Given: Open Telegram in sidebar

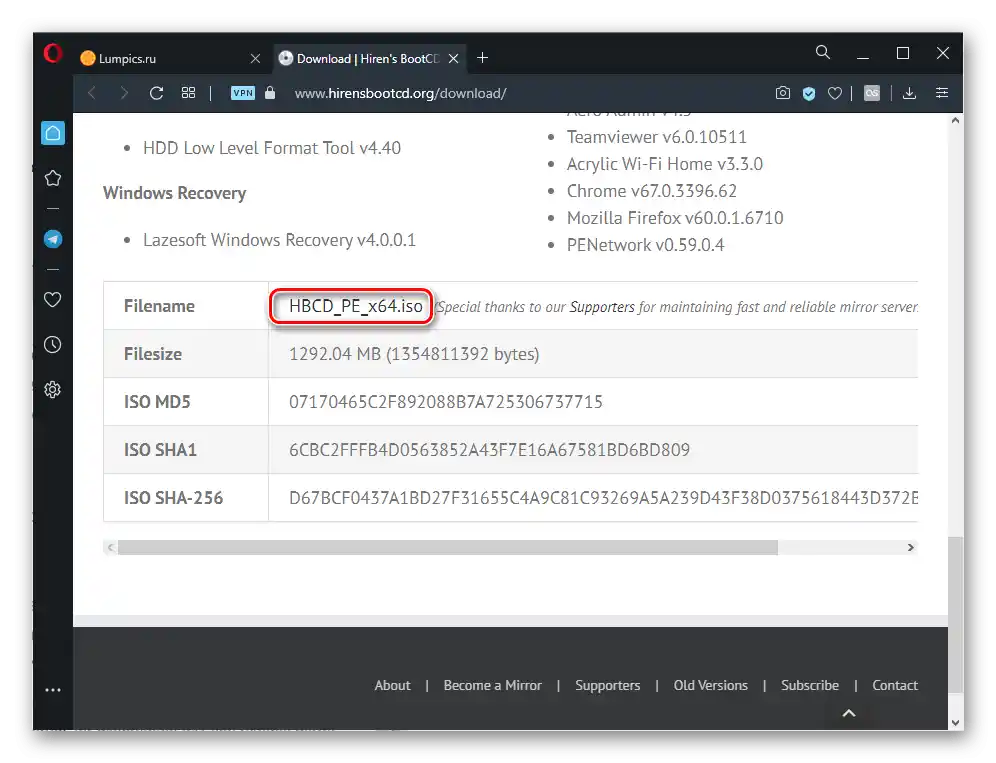Looking at the screenshot, I should [x=53, y=239].
